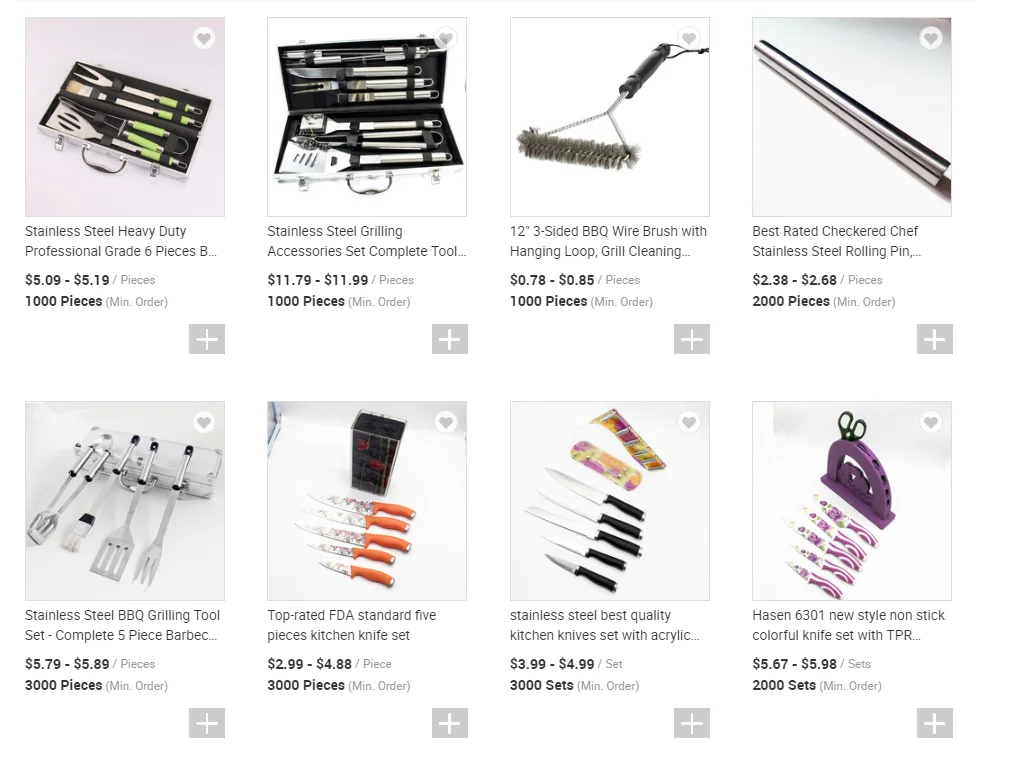Toggle favorite heart on 5 Piece Barbecue set
Viewport: 1013px width, 769px height.
coord(204,423)
